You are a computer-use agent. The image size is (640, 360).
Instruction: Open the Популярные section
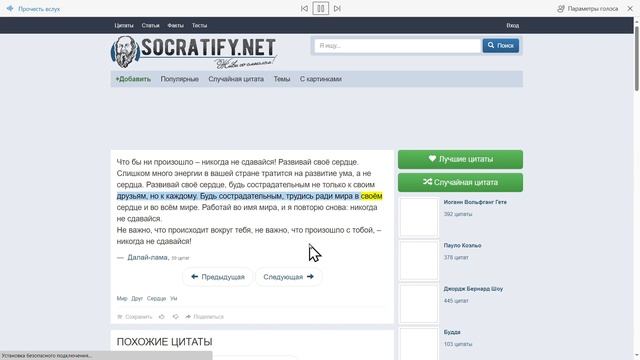coord(180,79)
